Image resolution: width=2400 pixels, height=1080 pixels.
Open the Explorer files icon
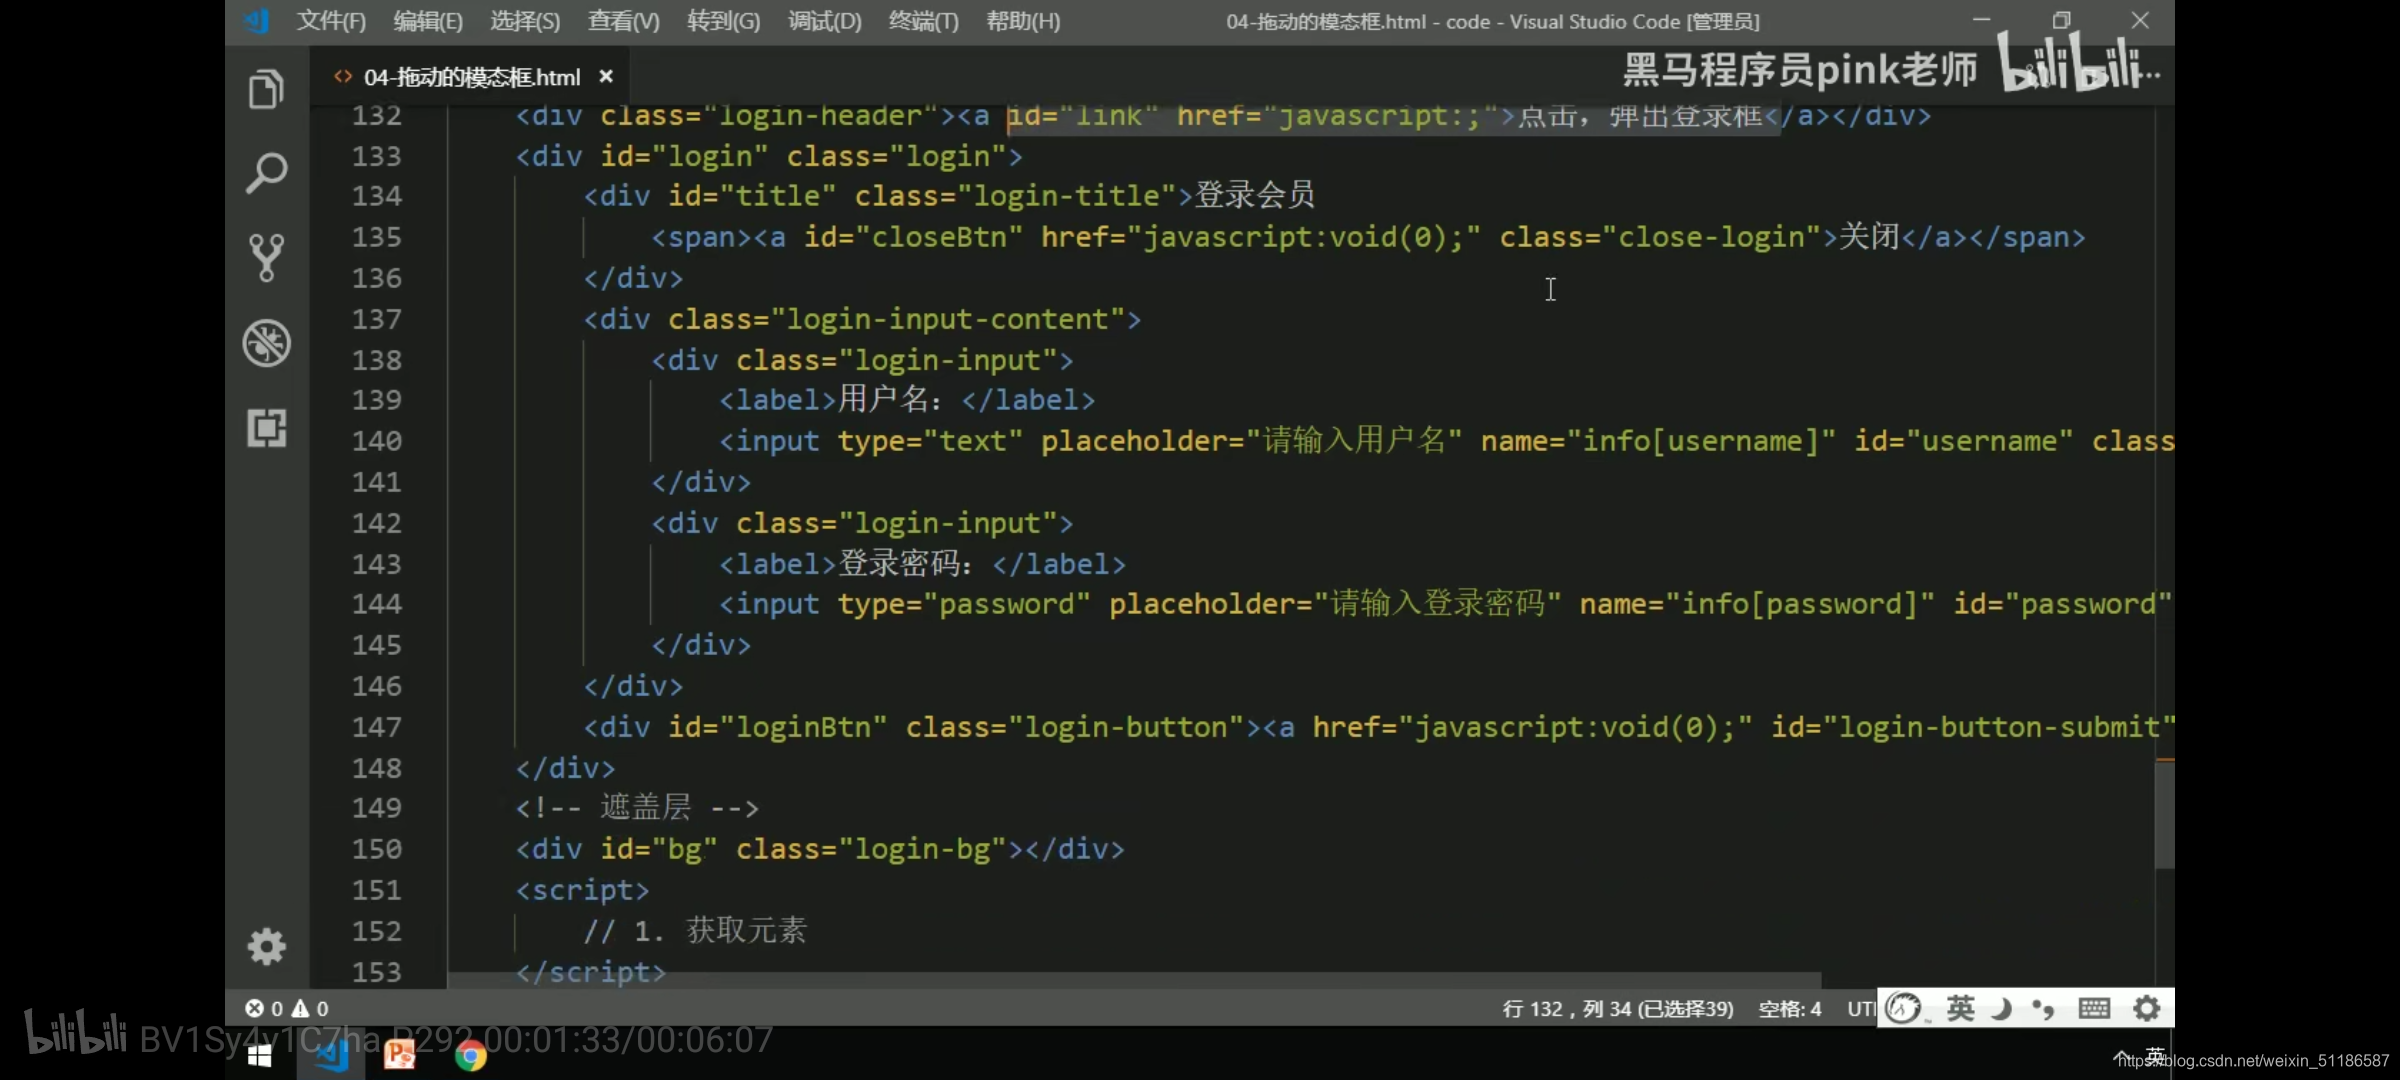[x=266, y=90]
